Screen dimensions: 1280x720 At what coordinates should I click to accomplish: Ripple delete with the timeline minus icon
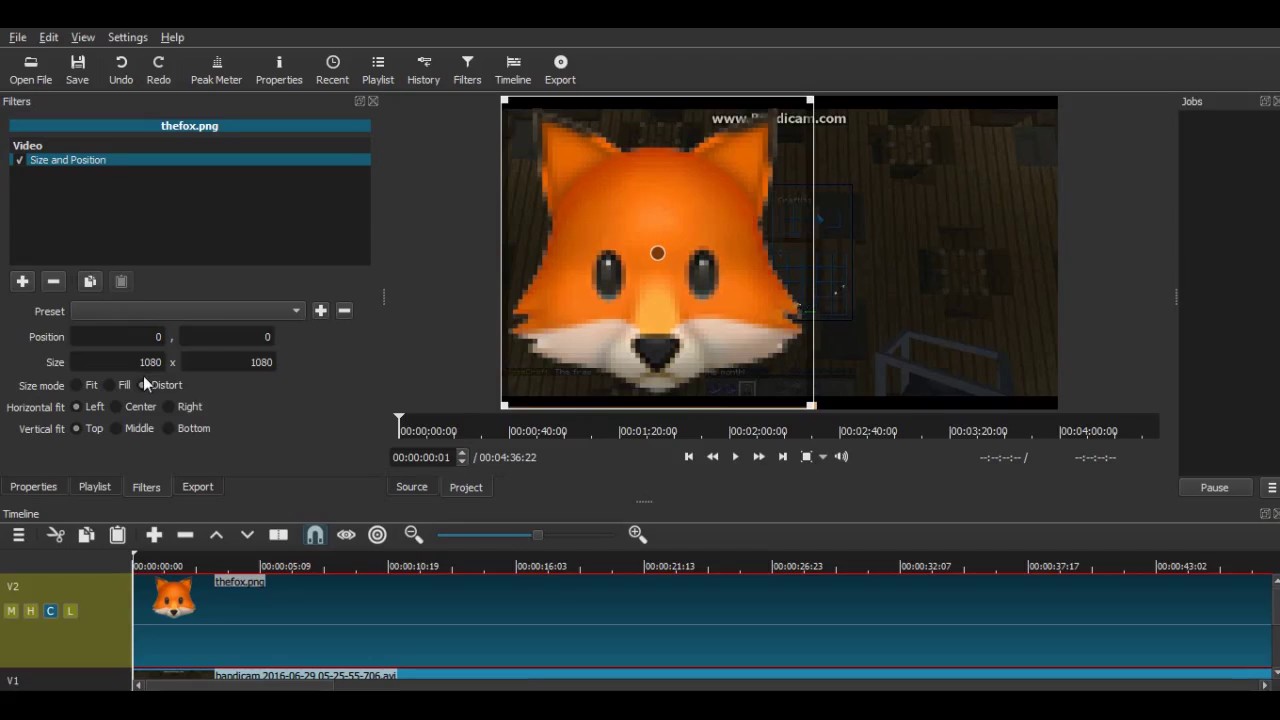[185, 535]
